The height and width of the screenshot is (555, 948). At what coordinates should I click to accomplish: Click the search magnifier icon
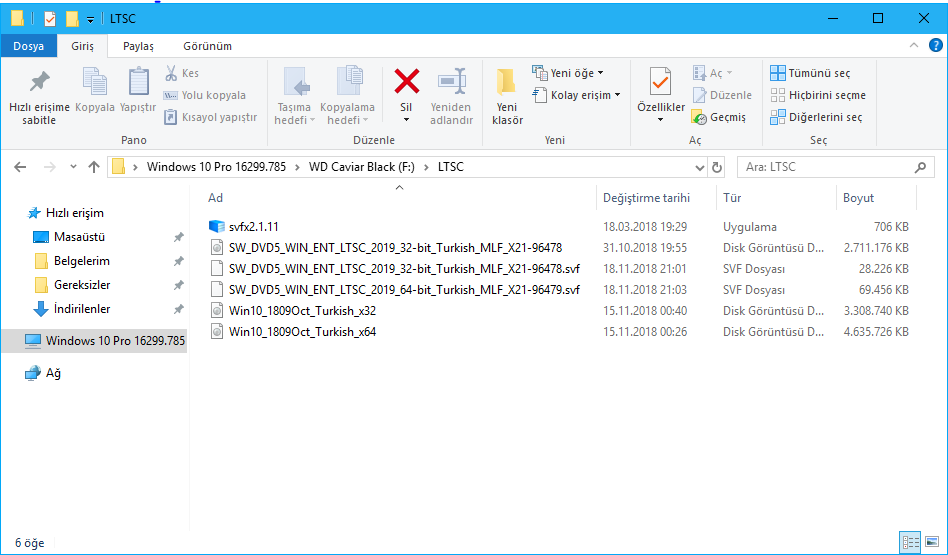pos(920,167)
